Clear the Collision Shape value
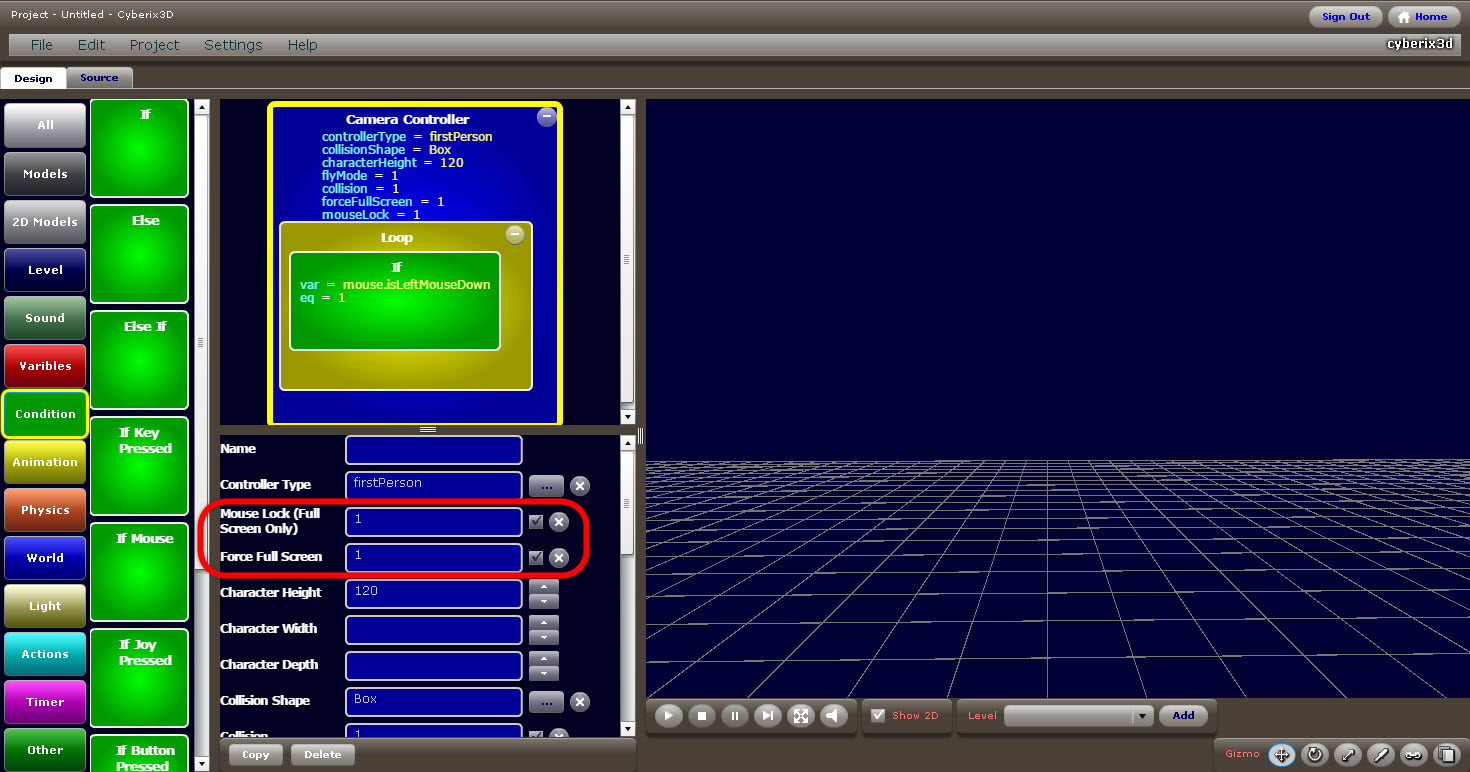The width and height of the screenshot is (1470, 772). pyautogui.click(x=579, y=703)
